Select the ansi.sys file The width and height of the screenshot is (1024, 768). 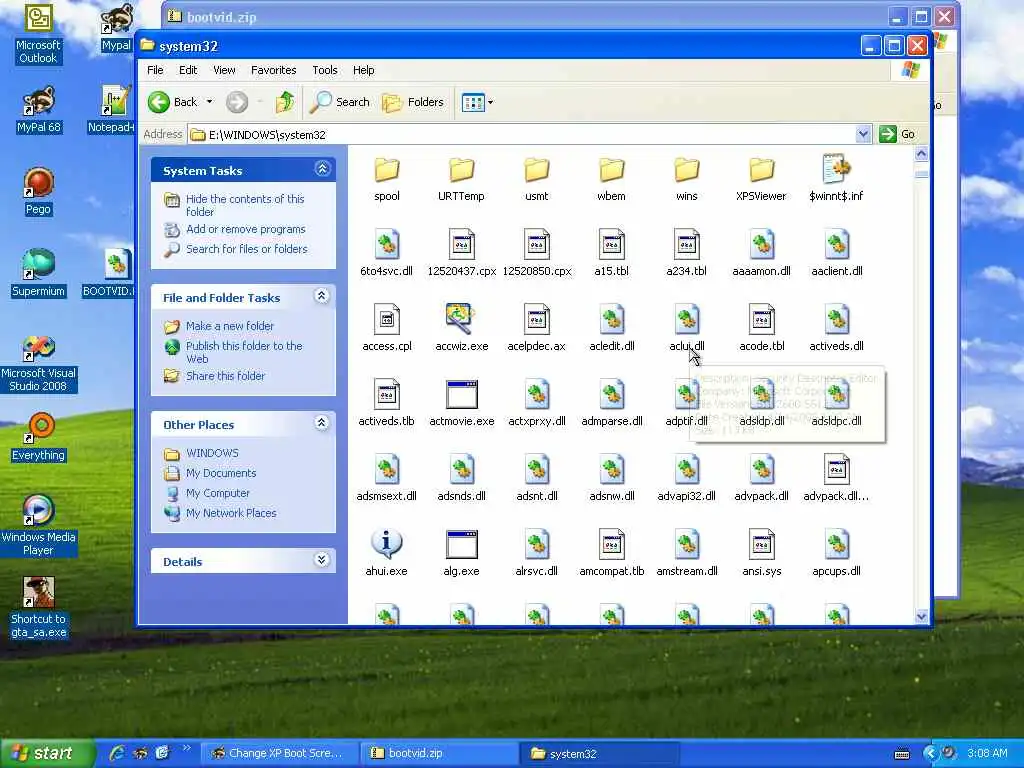[761, 554]
